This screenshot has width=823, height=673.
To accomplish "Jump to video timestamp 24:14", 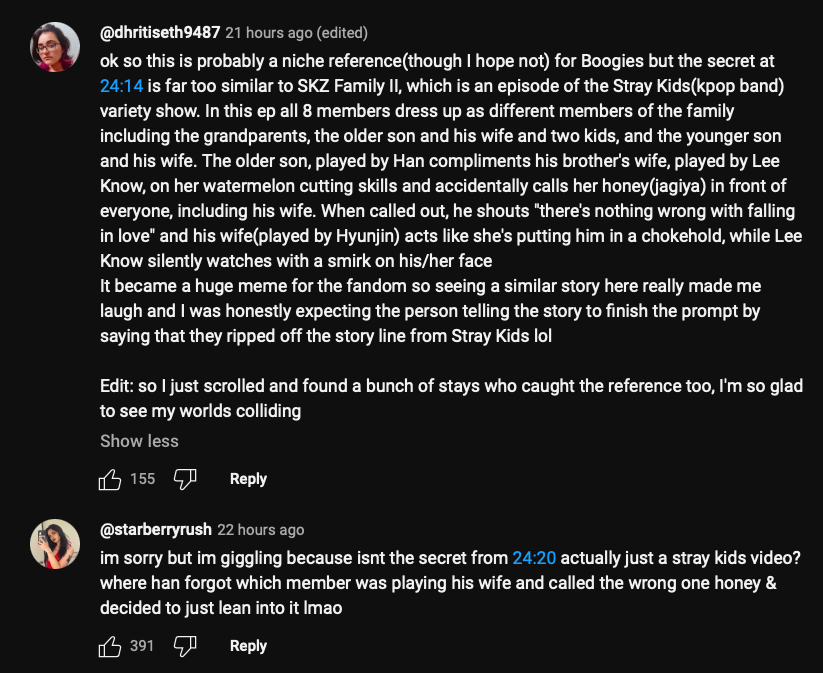I will [121, 87].
